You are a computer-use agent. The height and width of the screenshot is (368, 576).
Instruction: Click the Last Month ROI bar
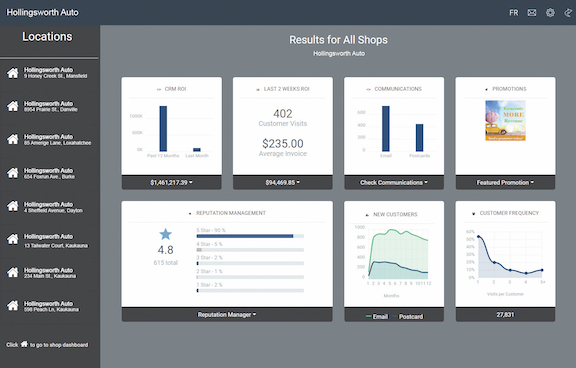coord(197,149)
